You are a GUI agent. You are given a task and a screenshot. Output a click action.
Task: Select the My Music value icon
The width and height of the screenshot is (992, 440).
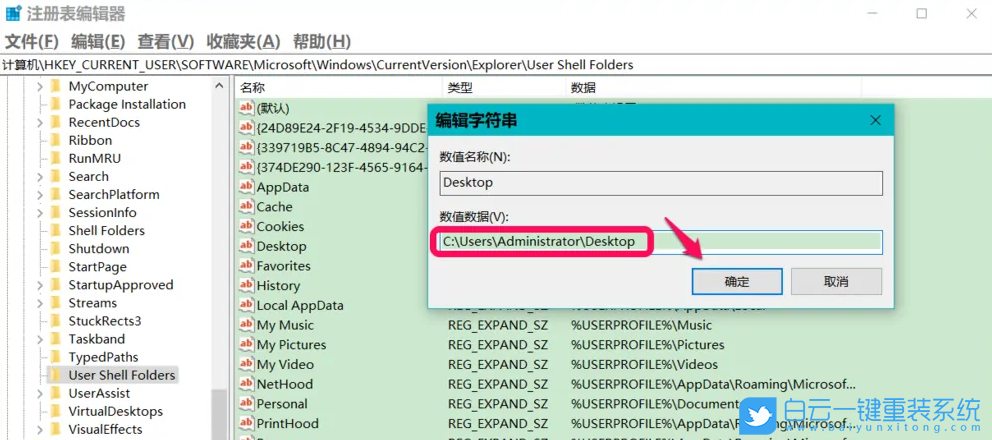246,325
